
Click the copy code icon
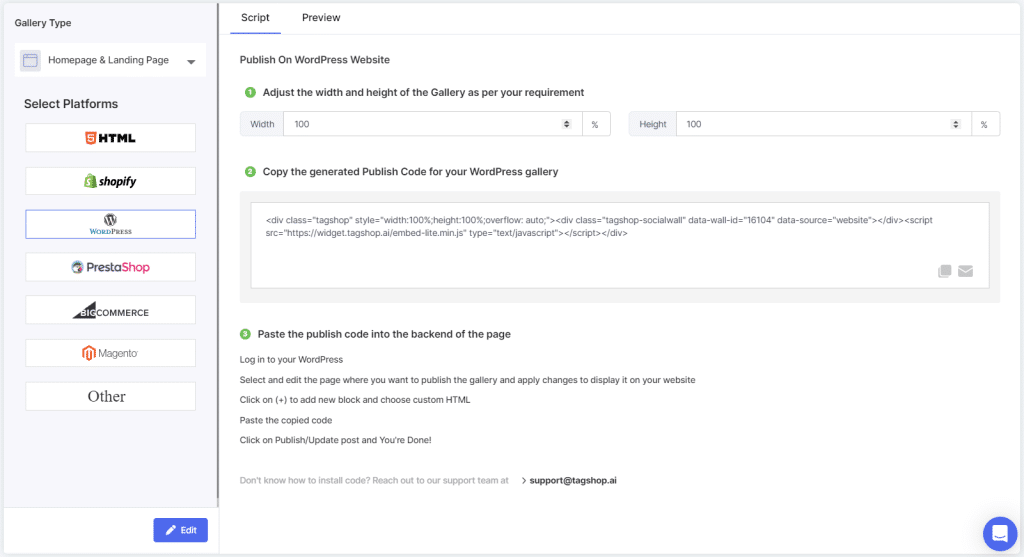tap(945, 271)
